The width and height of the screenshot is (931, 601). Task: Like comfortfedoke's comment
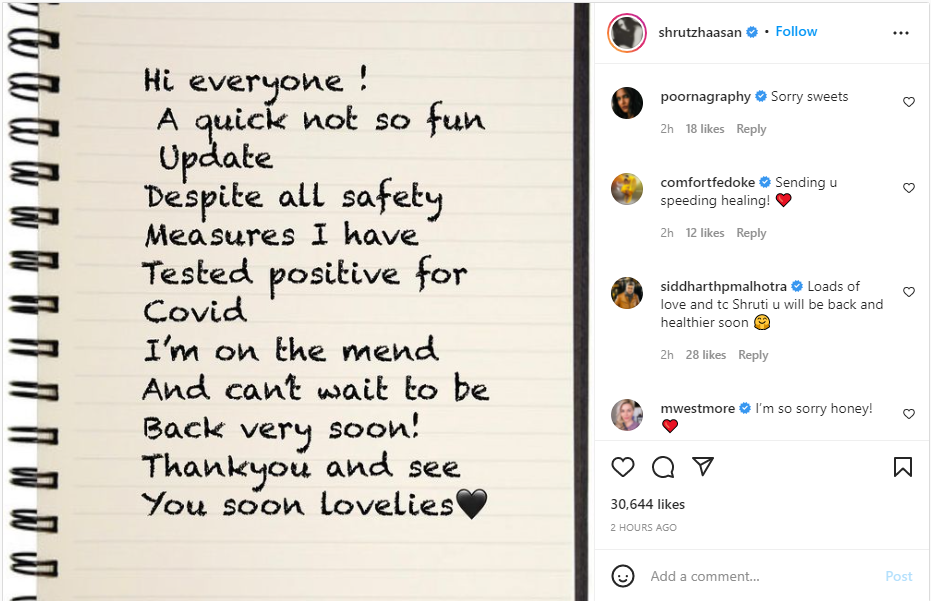(x=909, y=188)
